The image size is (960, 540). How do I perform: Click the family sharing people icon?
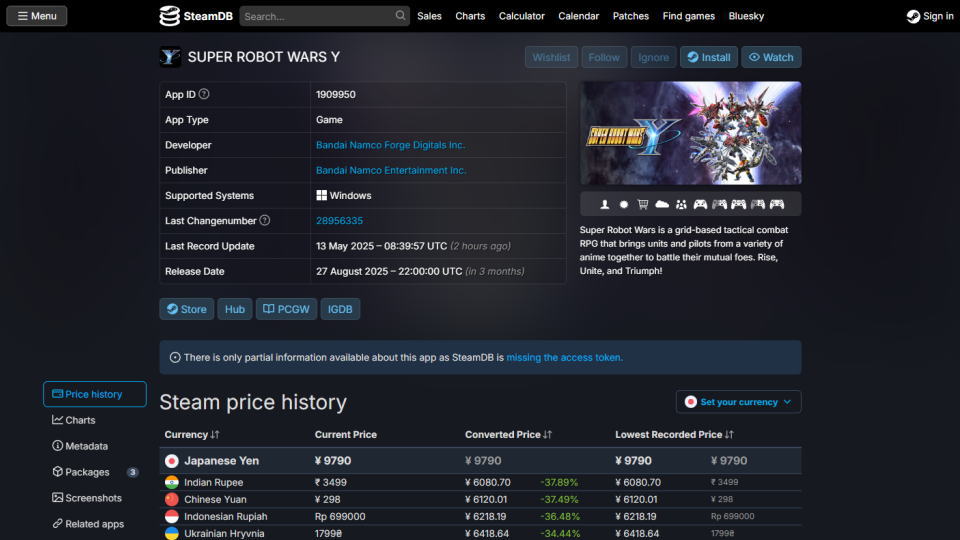point(681,204)
